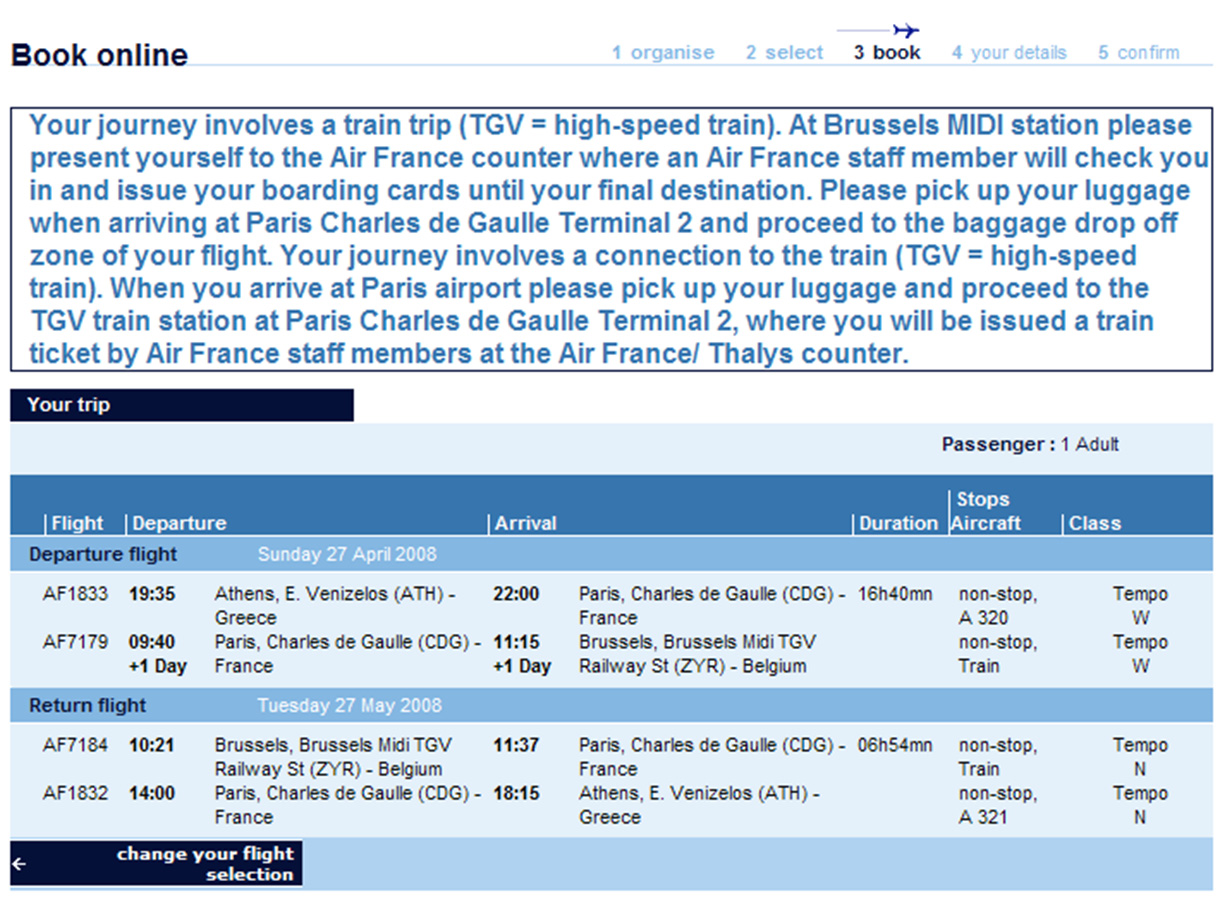Open step 4 your details
The width and height of the screenshot is (1220, 901).
point(1009,53)
